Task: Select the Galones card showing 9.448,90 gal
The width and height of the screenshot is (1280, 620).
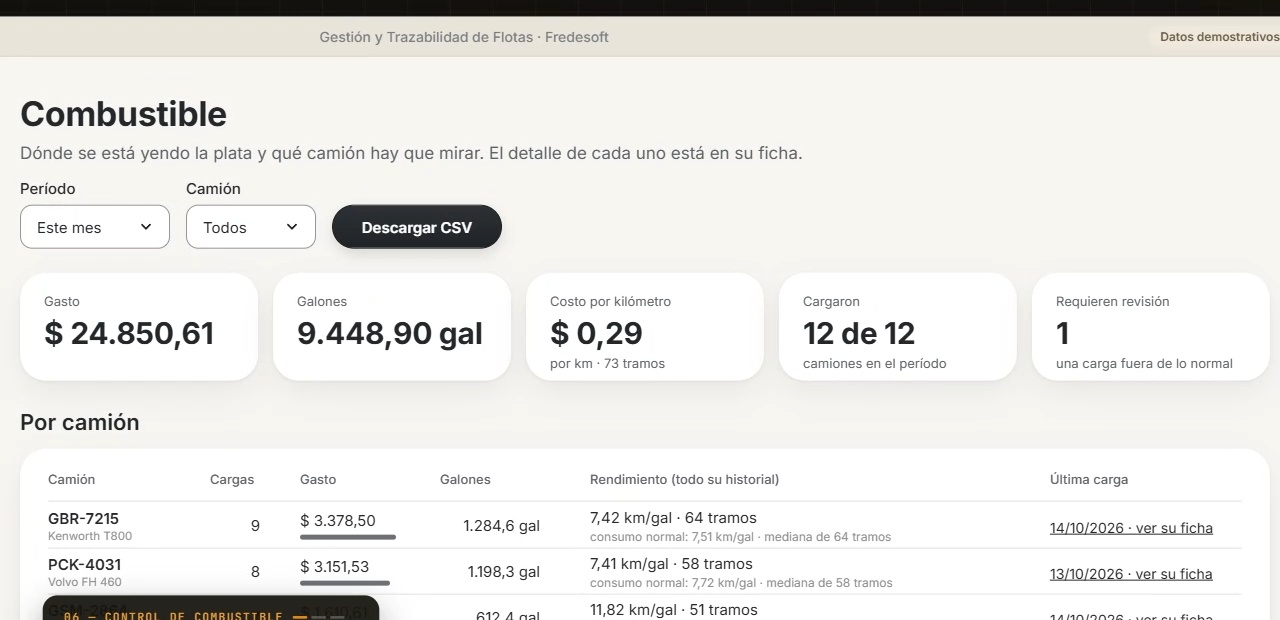Action: tap(392, 327)
